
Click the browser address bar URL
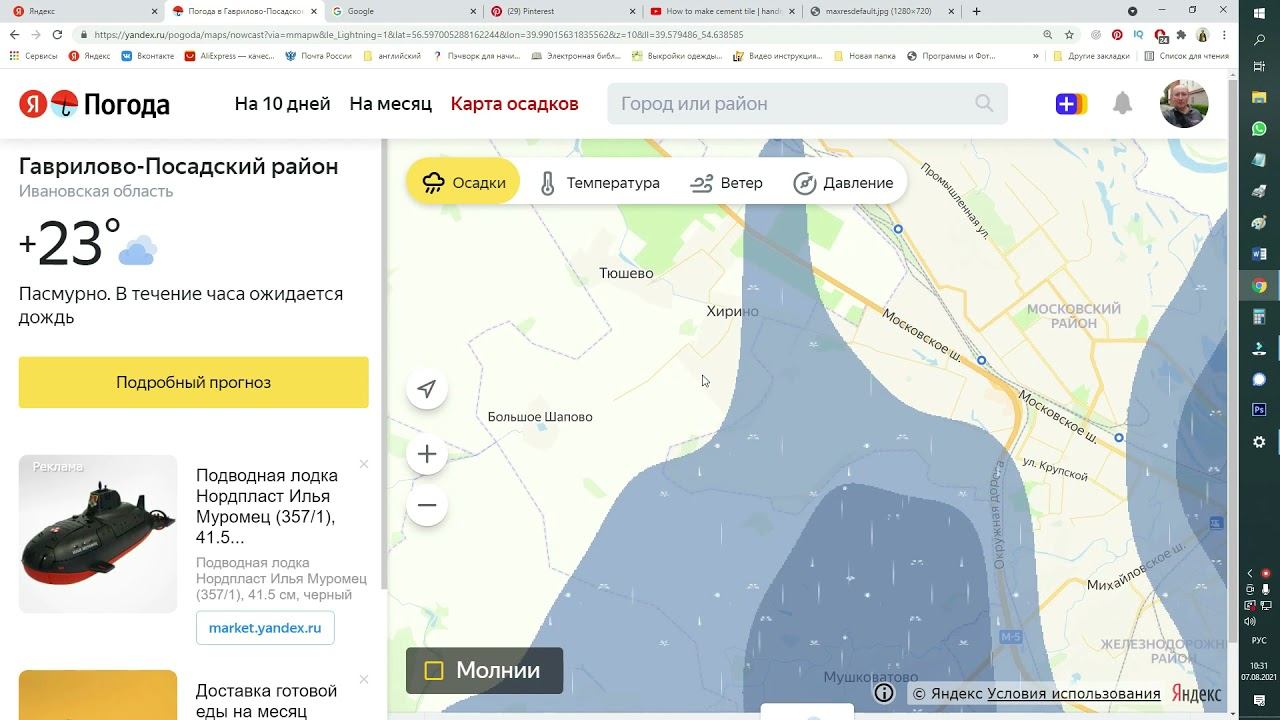pos(418,34)
